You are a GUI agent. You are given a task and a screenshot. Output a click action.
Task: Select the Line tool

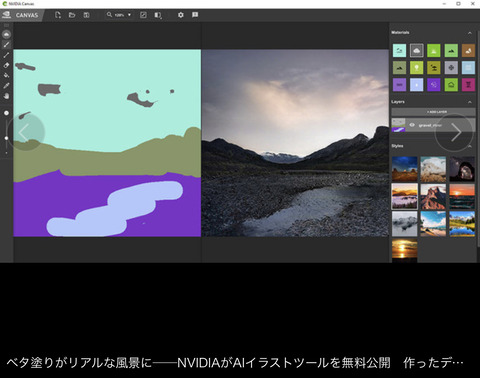6,55
